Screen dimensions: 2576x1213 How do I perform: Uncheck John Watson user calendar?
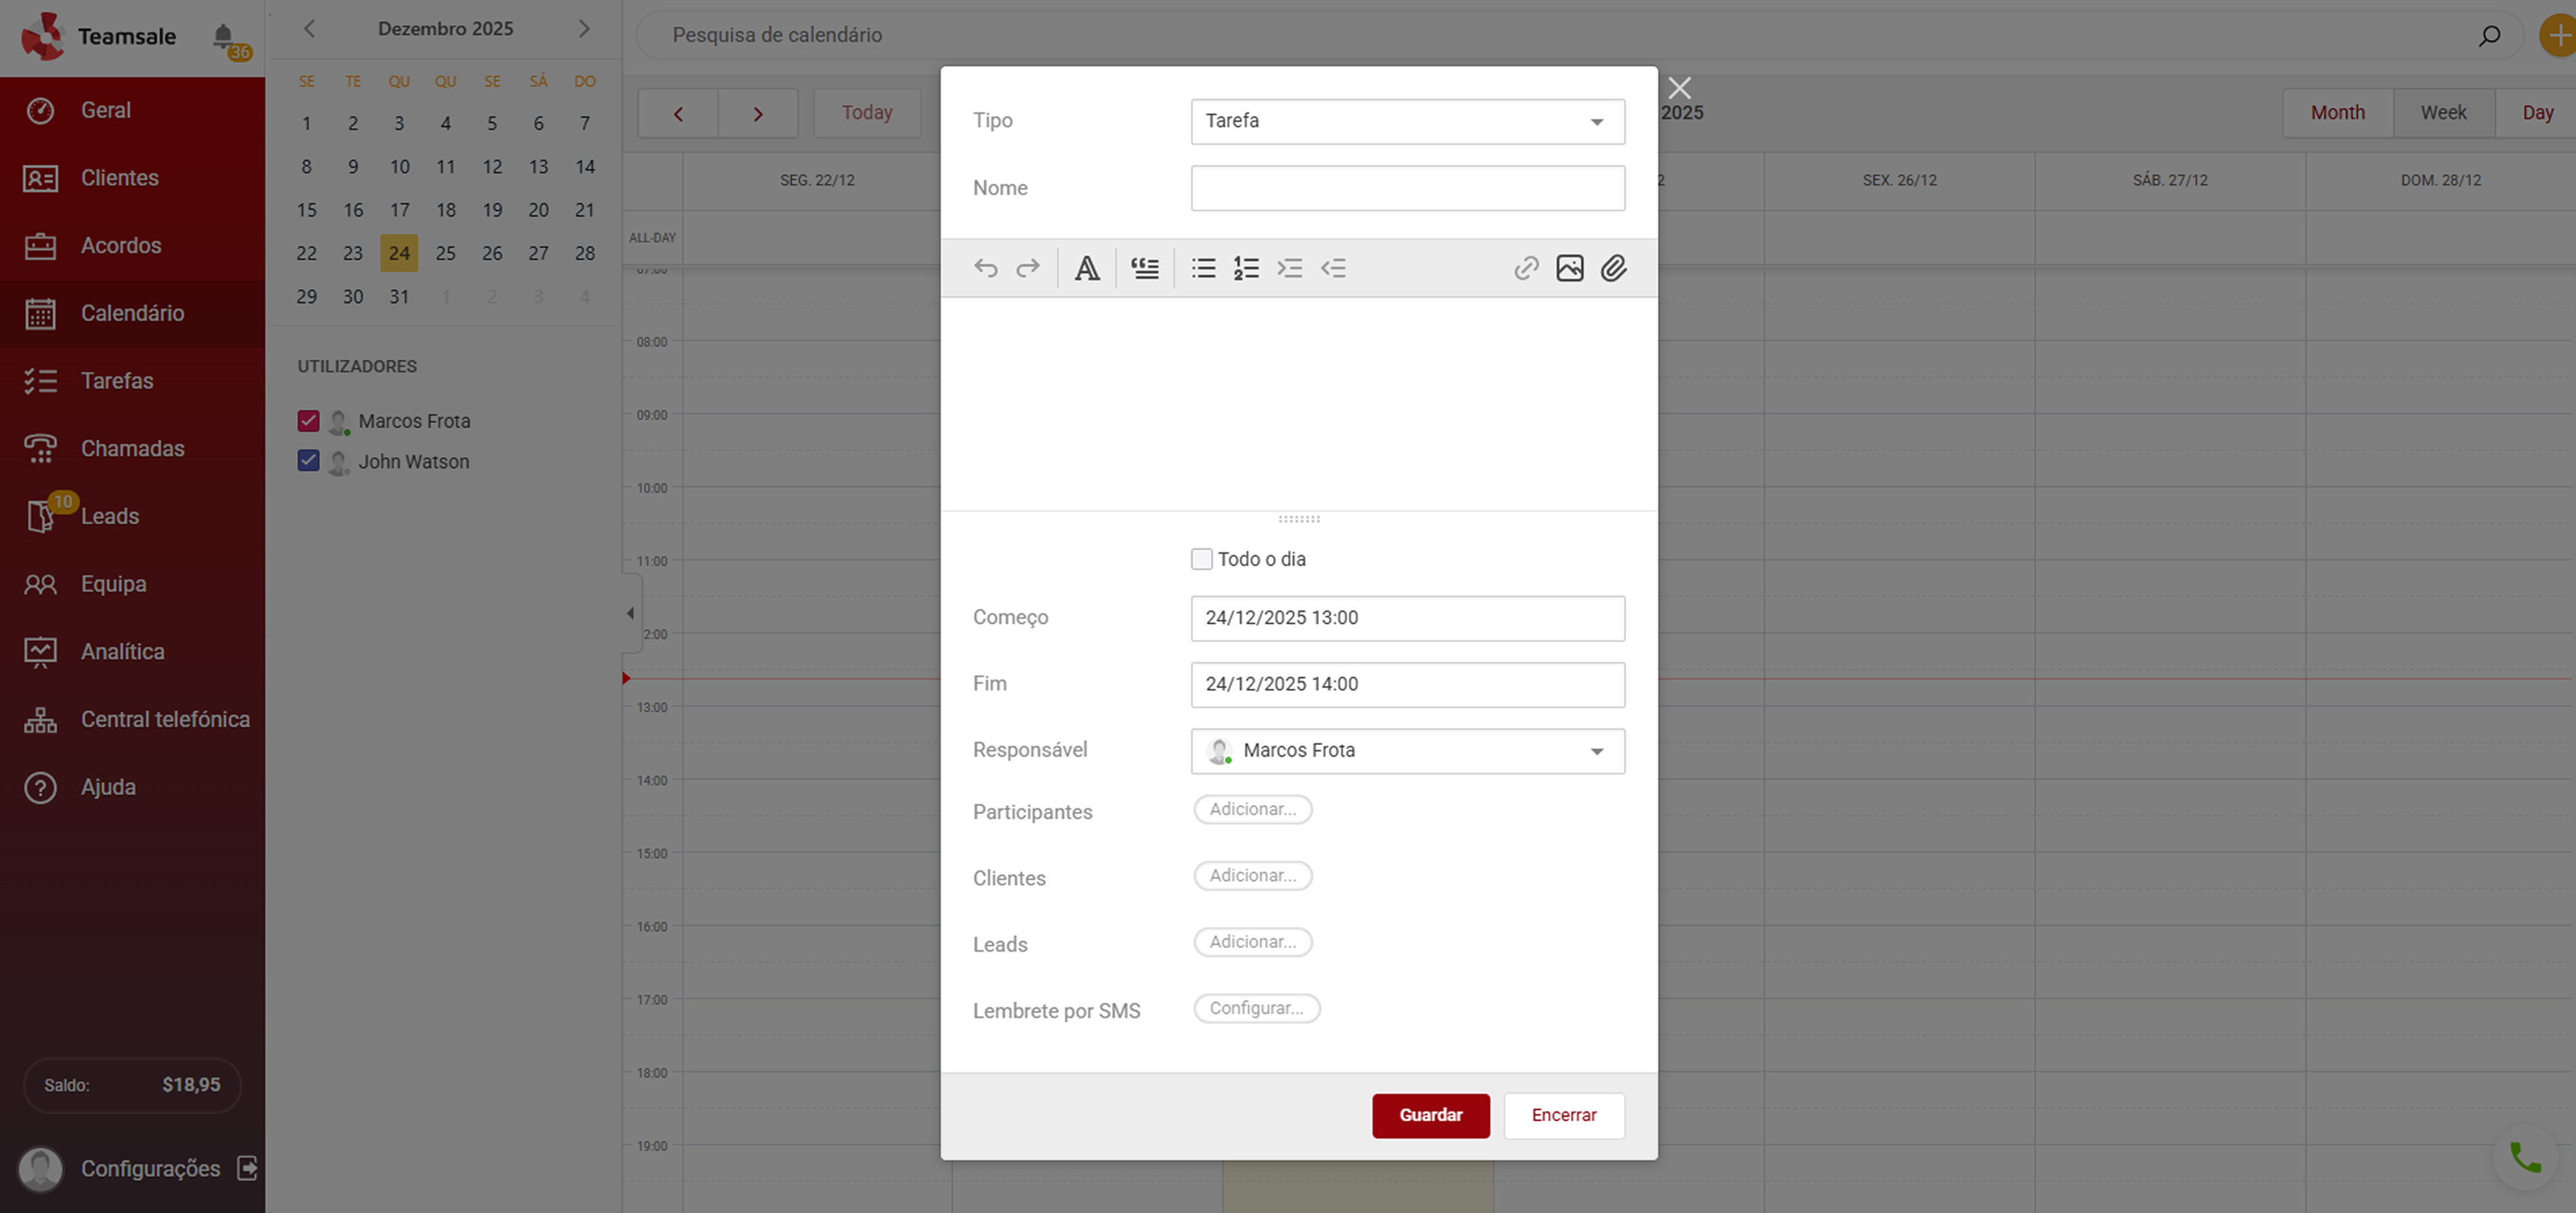pyautogui.click(x=308, y=461)
